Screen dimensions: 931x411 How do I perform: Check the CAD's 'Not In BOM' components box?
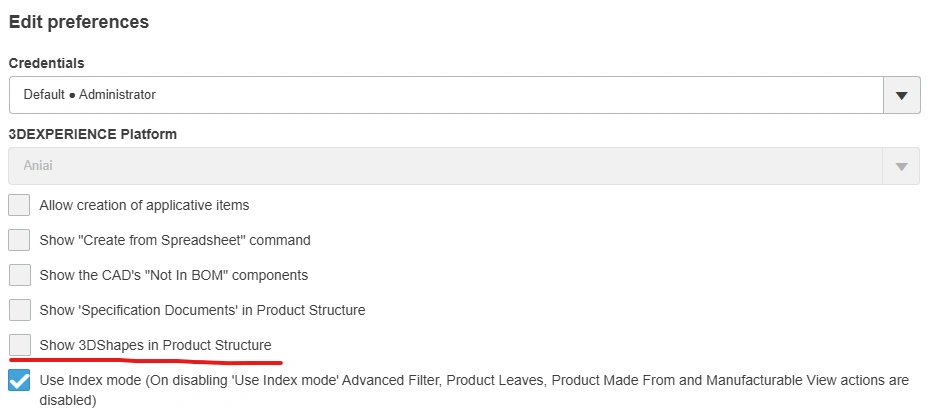coord(19,275)
